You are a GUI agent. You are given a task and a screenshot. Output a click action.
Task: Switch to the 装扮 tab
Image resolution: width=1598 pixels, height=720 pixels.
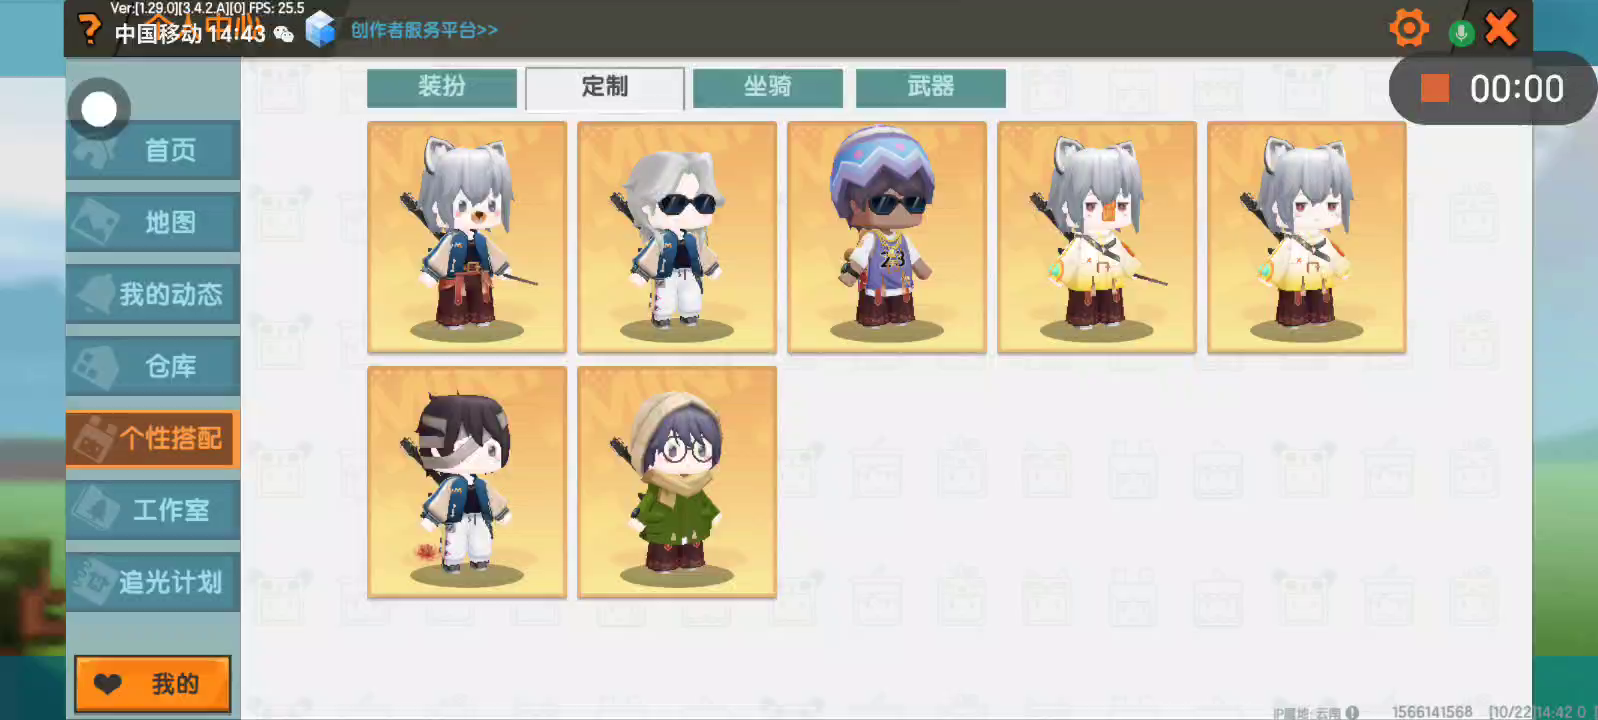442,87
